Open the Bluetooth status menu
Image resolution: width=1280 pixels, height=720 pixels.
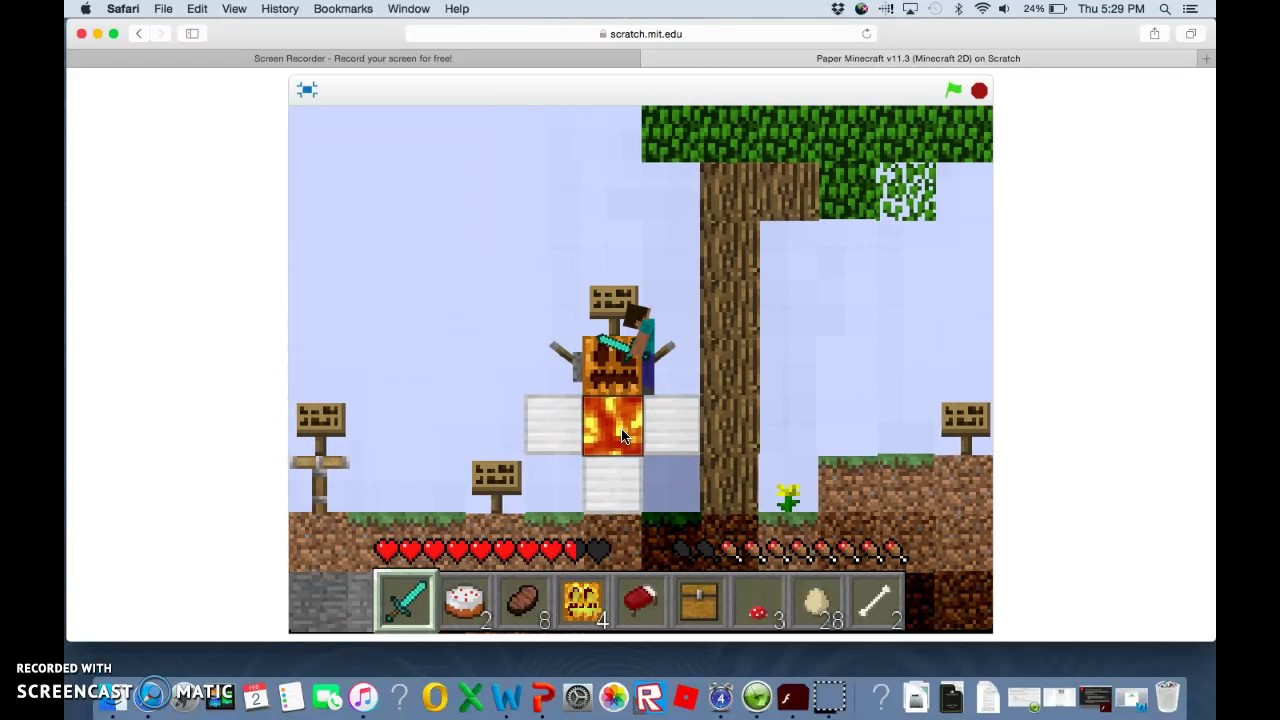point(958,9)
